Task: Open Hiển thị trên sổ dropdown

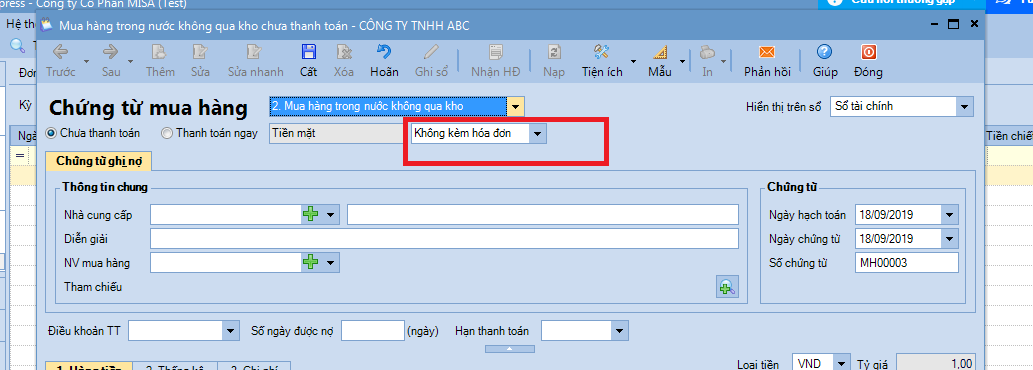Action: (964, 106)
